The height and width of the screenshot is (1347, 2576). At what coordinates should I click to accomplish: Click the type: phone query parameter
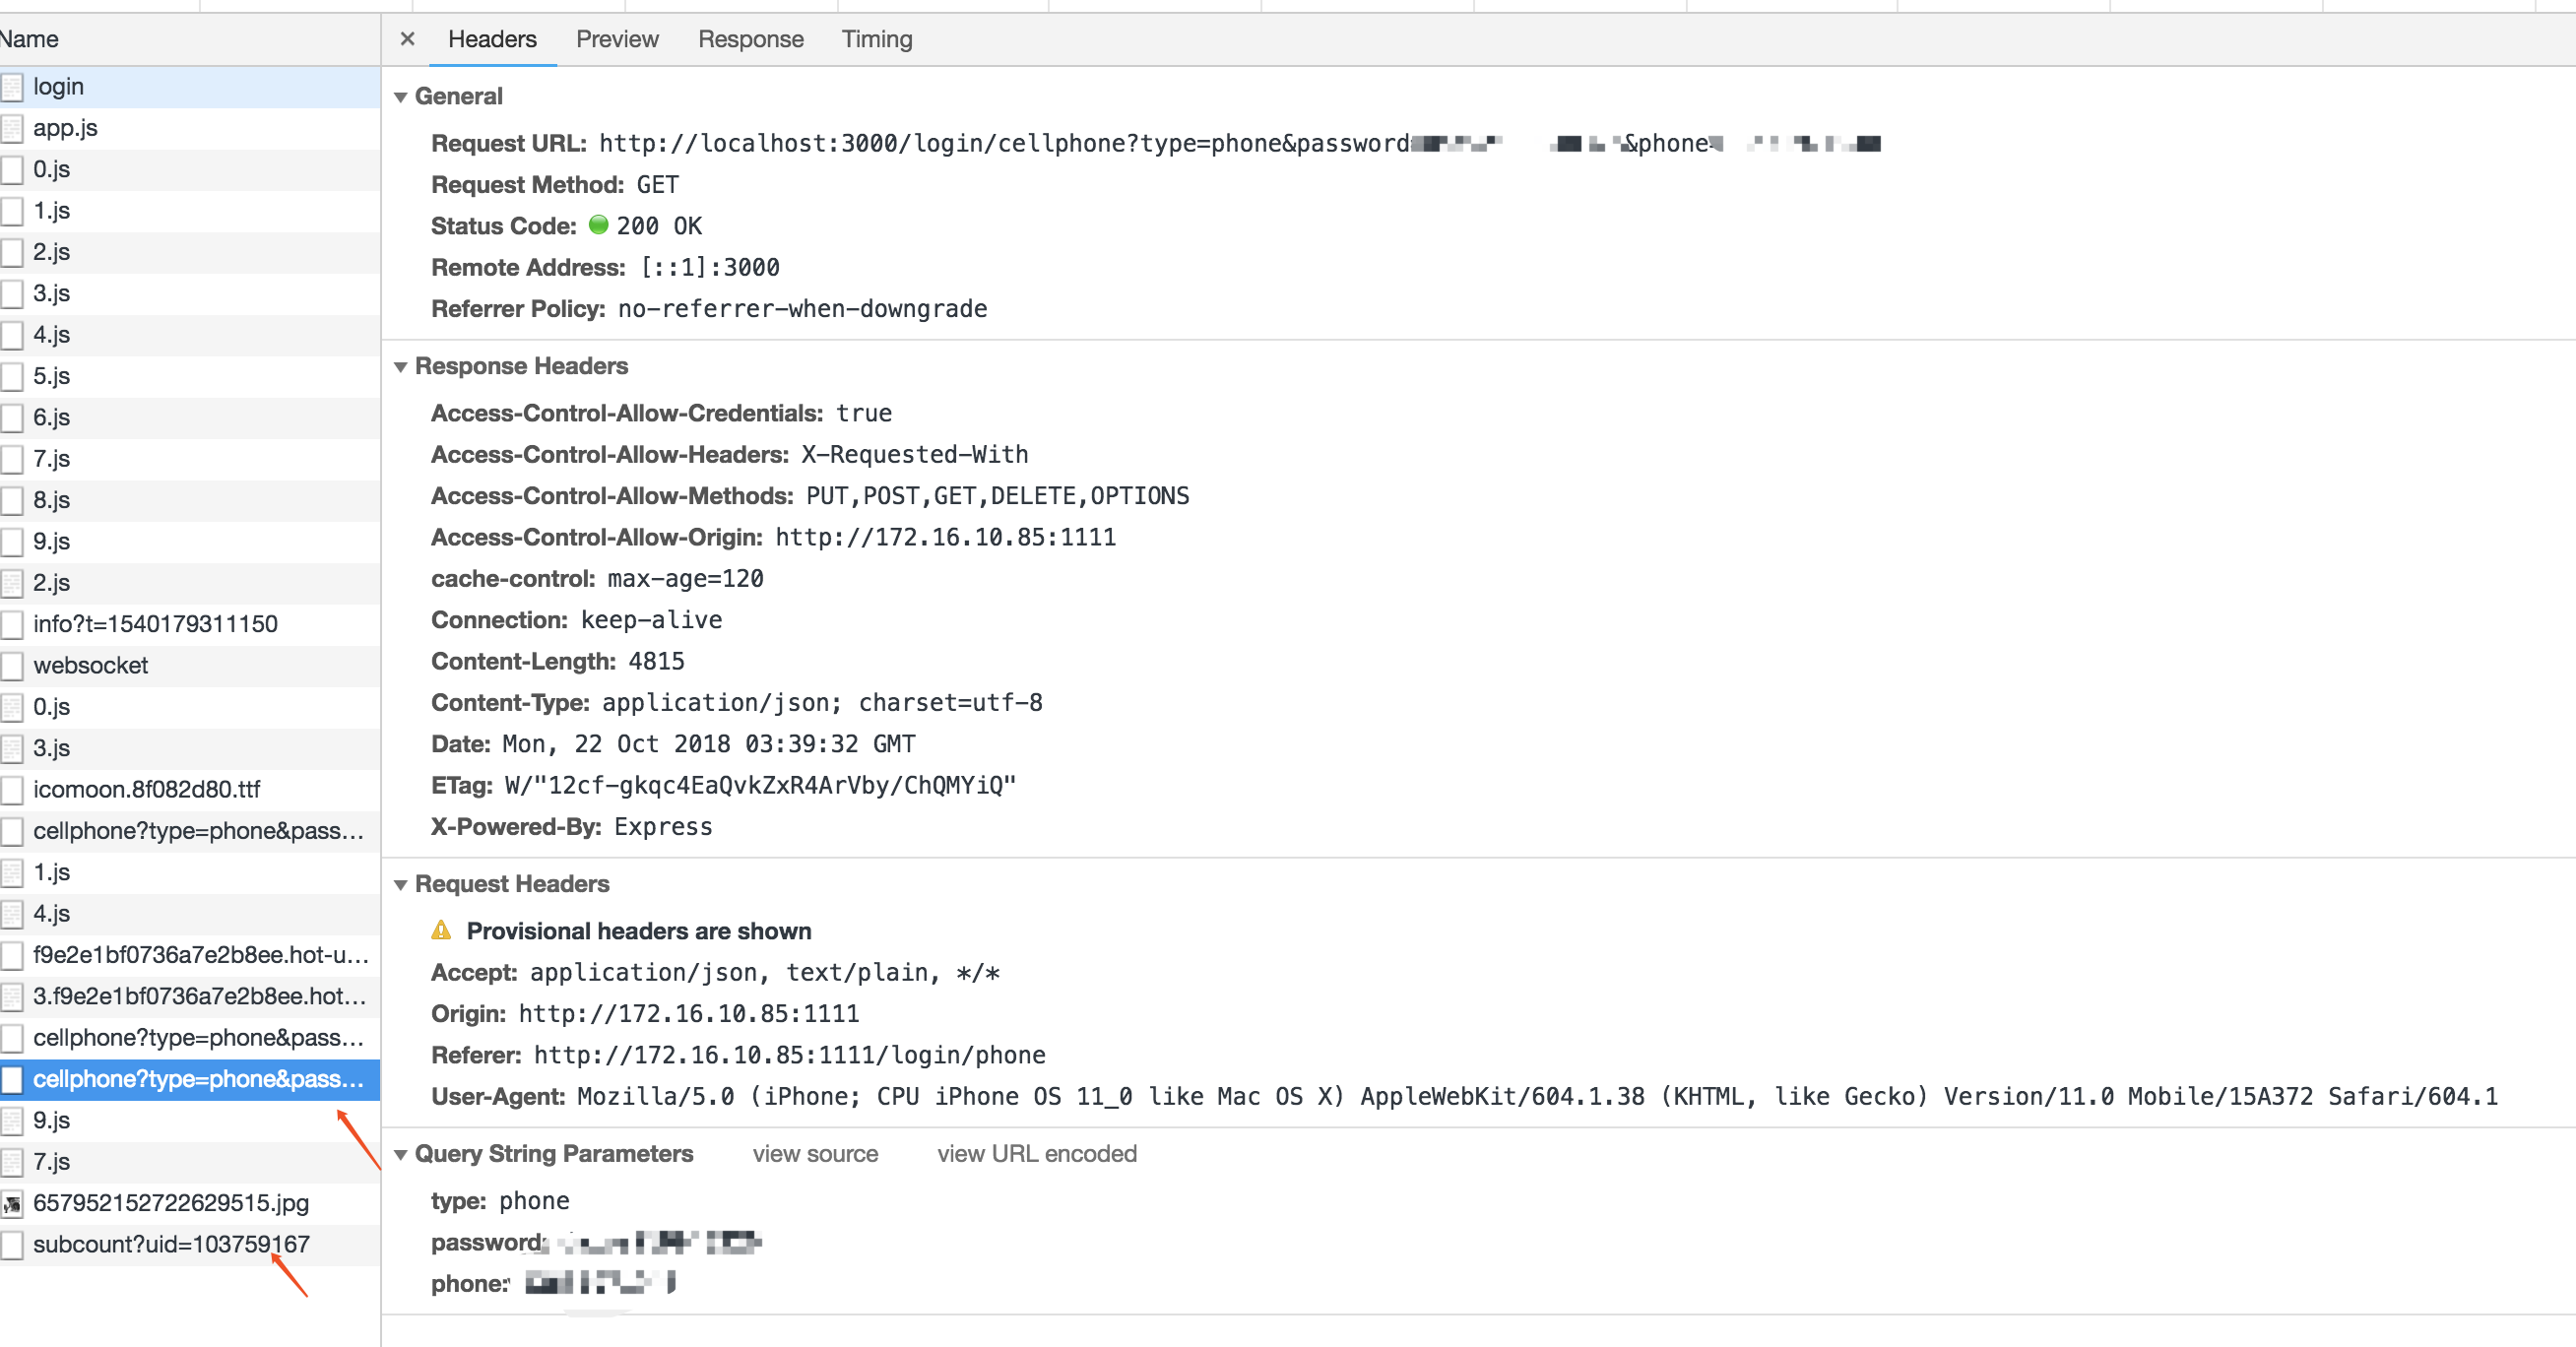point(500,1201)
